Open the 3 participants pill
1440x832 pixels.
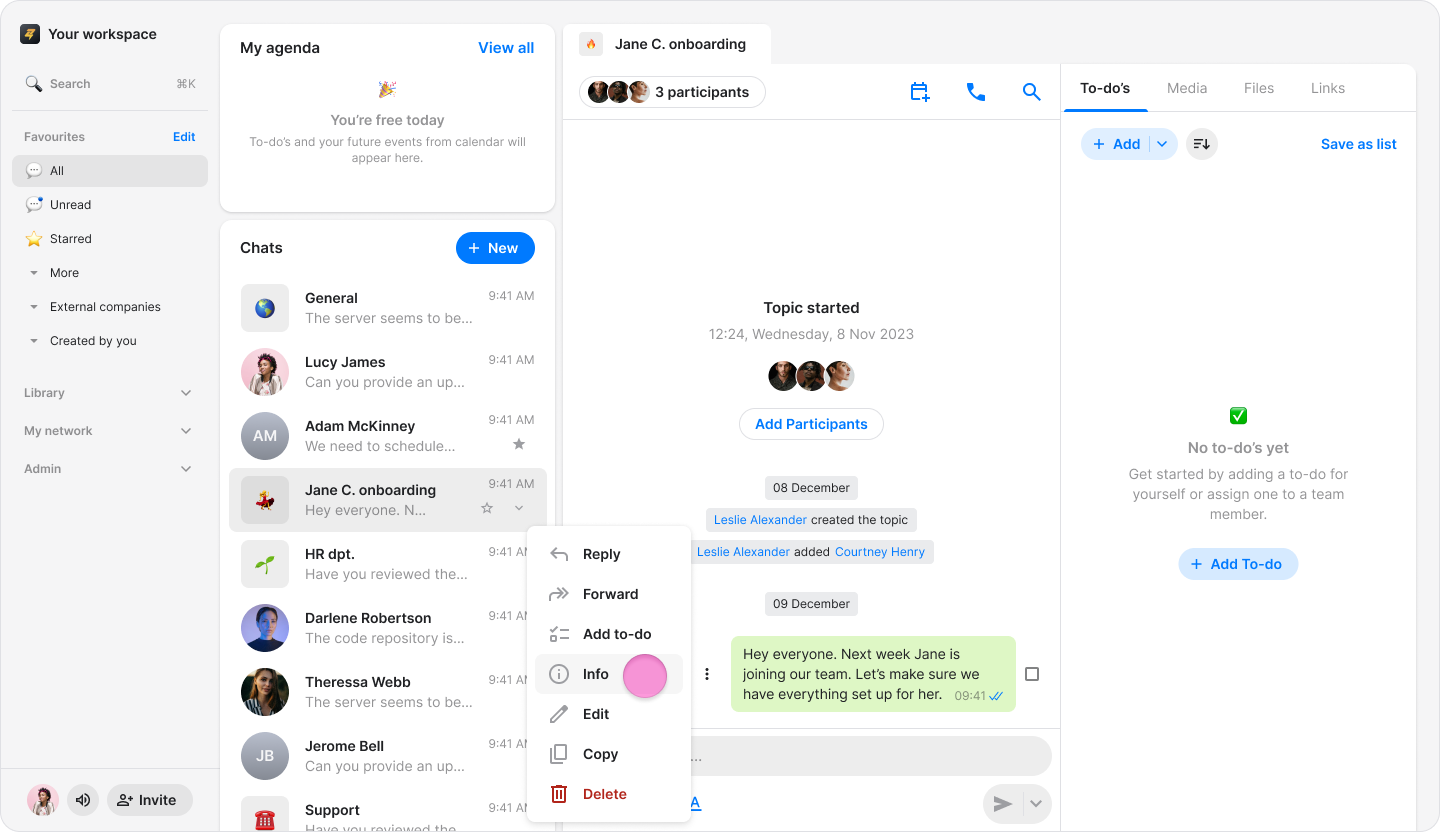672,92
